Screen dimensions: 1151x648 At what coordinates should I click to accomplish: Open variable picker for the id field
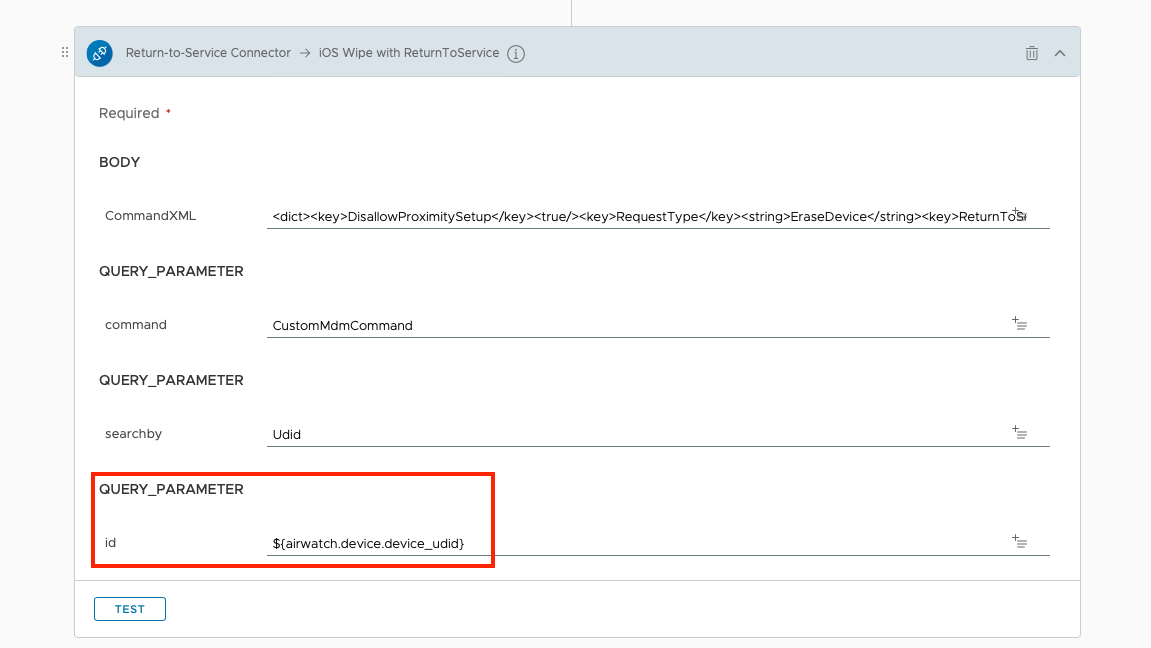(1019, 541)
